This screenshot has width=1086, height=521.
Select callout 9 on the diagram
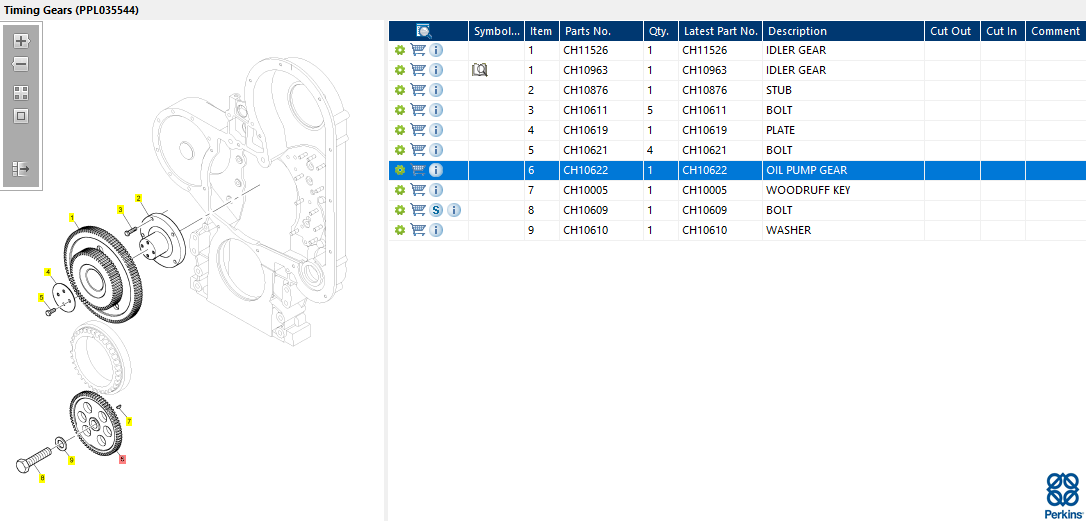pos(71,459)
